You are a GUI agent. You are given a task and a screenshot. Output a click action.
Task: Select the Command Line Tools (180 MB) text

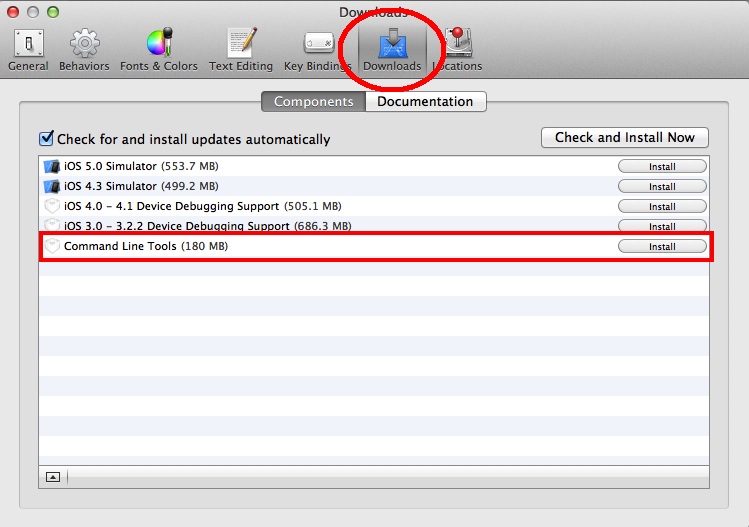point(146,246)
